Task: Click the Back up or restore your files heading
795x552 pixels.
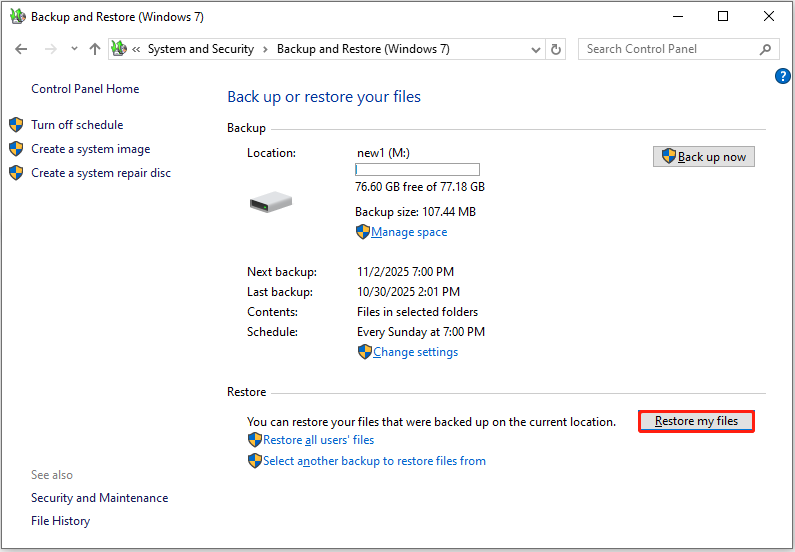Action: [324, 97]
